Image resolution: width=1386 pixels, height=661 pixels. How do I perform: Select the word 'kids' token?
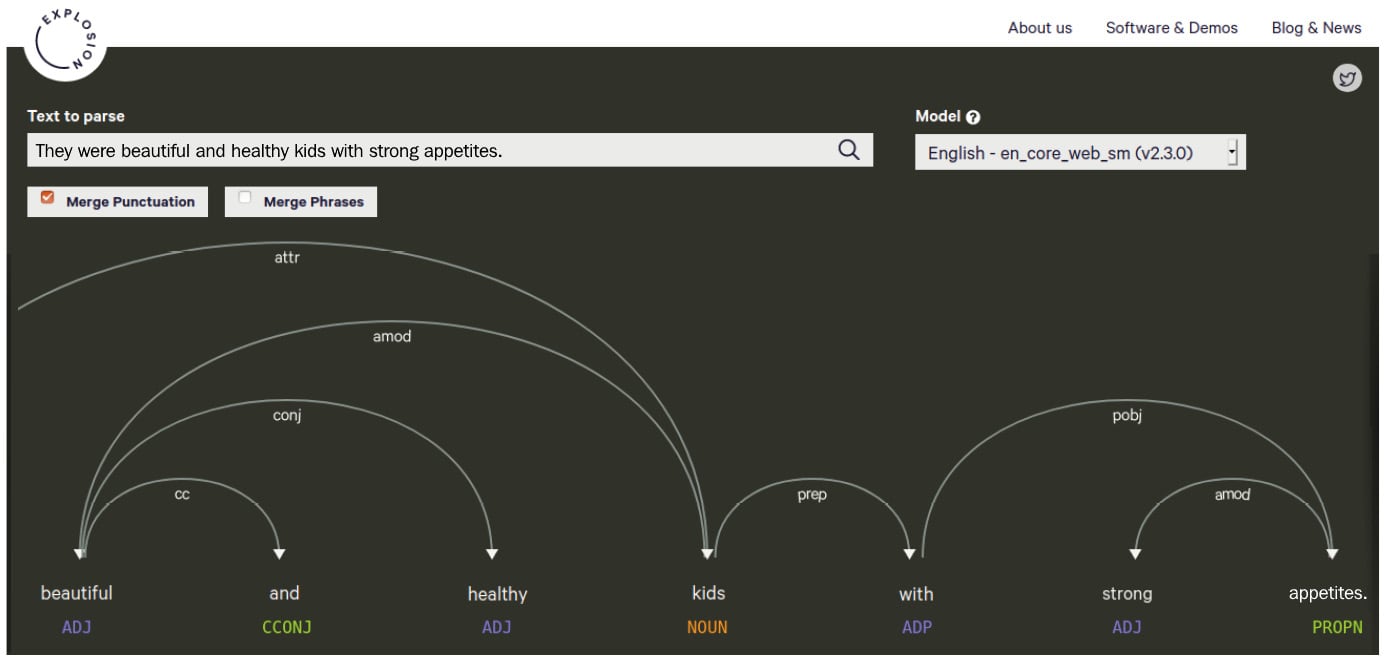pos(708,593)
